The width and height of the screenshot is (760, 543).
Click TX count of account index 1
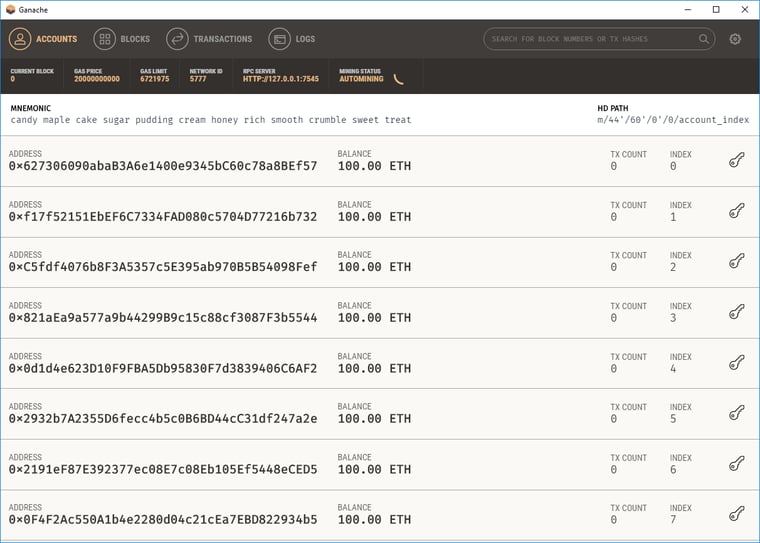(x=614, y=217)
